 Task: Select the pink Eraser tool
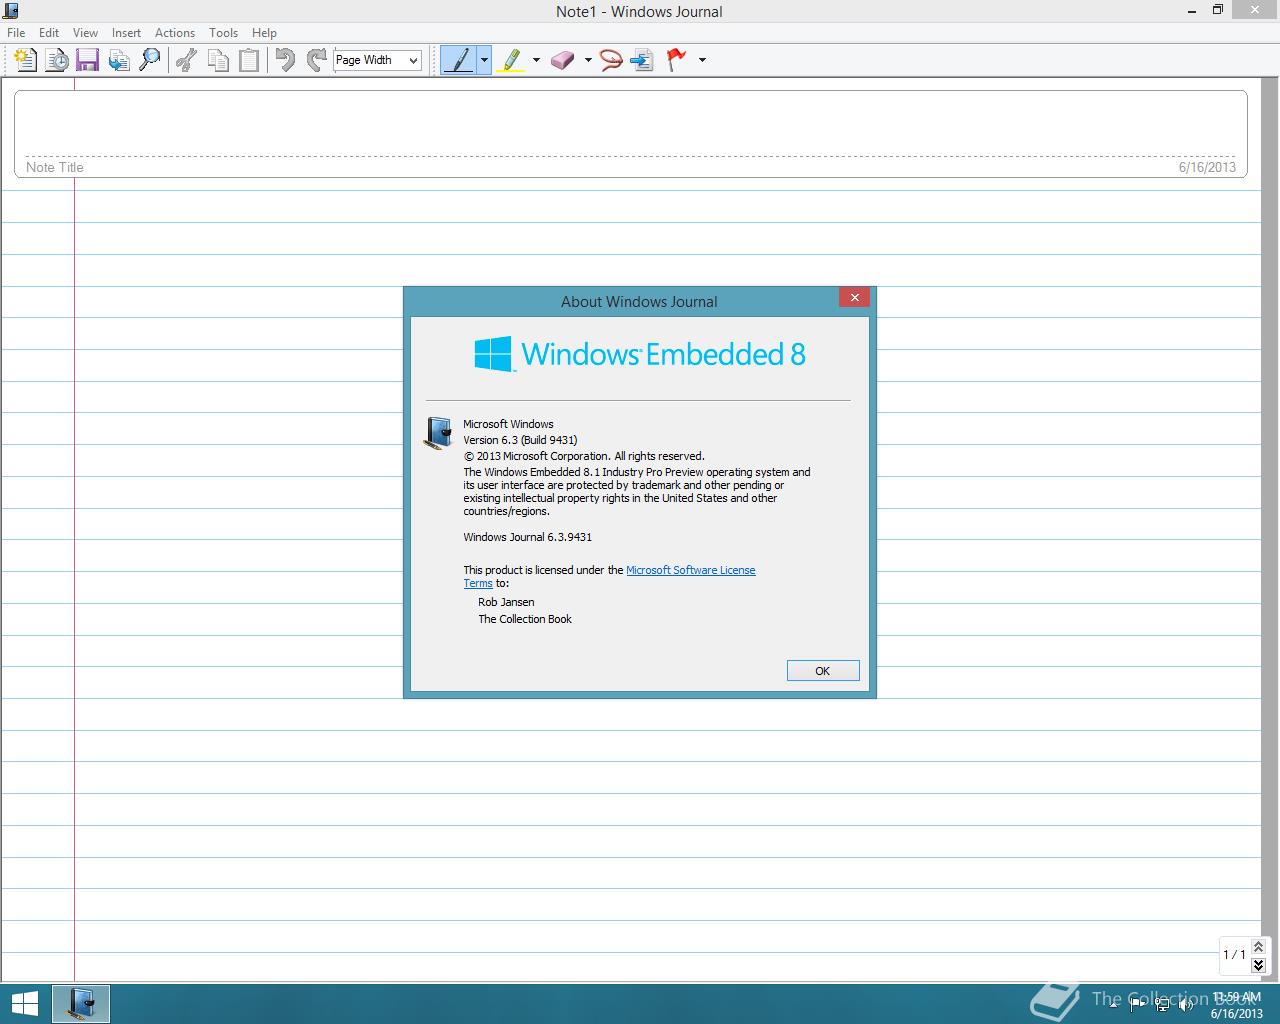pyautogui.click(x=563, y=60)
